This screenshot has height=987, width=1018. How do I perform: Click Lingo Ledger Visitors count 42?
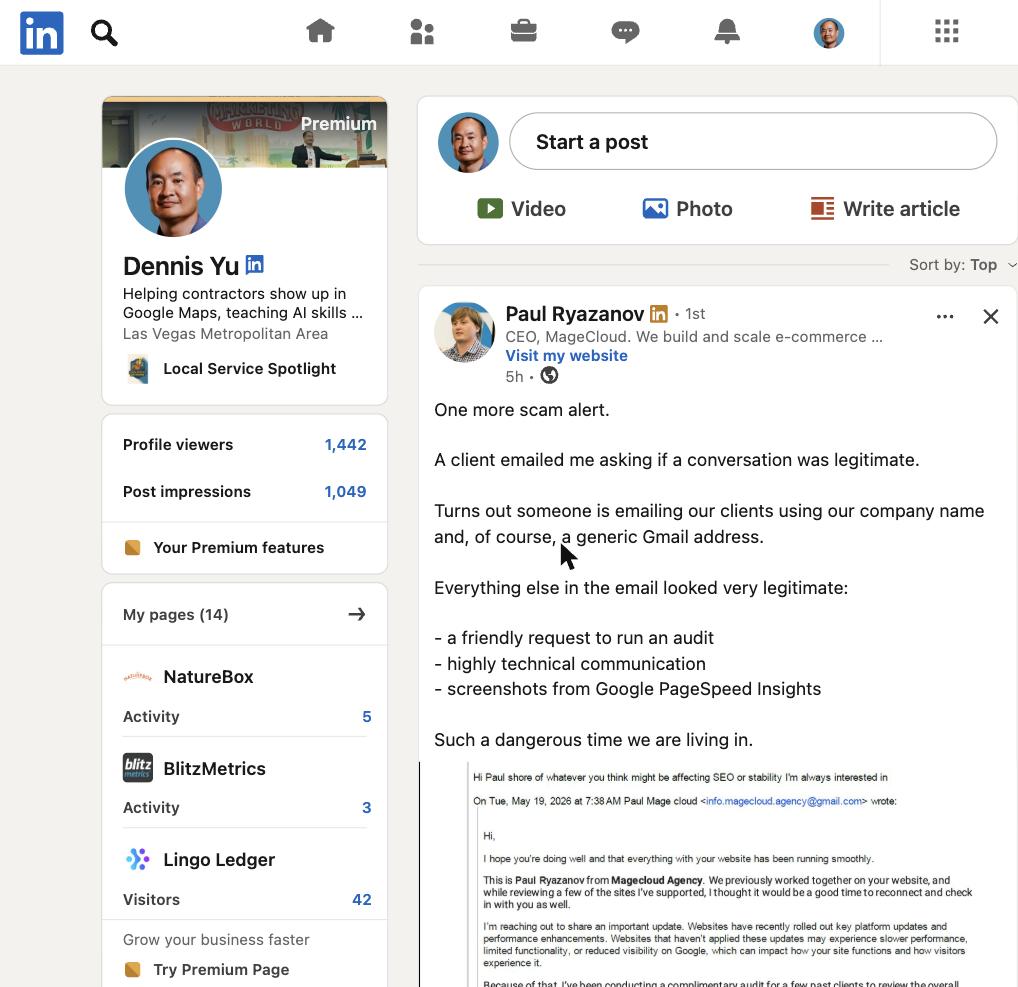pyautogui.click(x=362, y=899)
